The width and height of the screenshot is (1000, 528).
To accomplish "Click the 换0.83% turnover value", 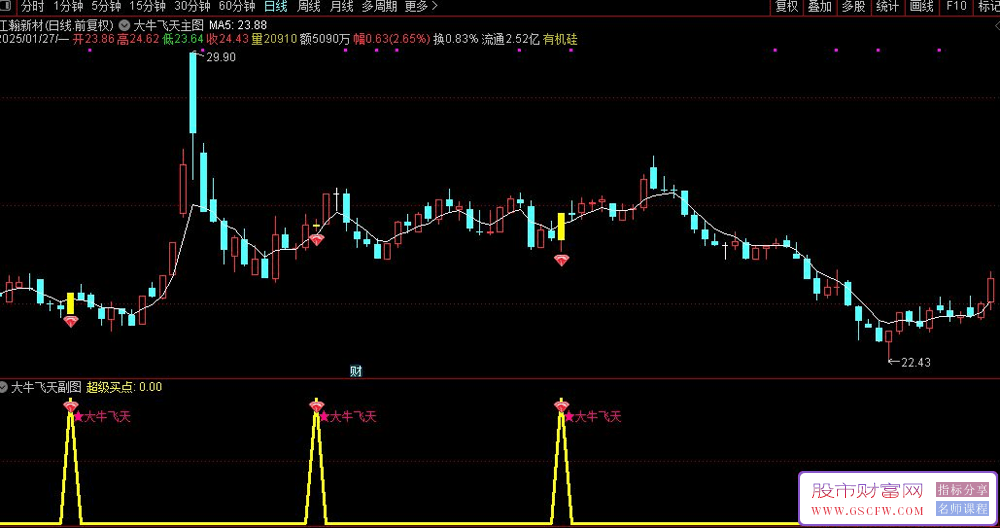I will pos(455,40).
